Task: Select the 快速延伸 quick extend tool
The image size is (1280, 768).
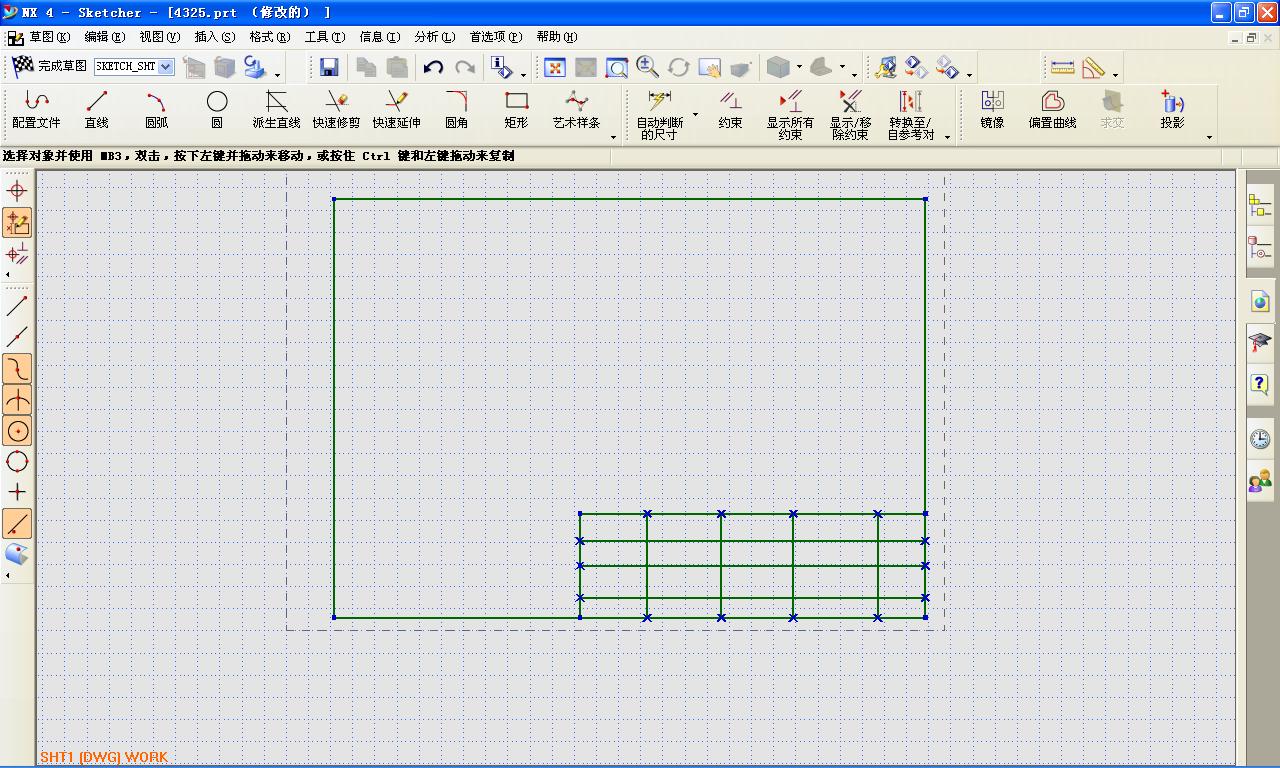Action: click(397, 110)
